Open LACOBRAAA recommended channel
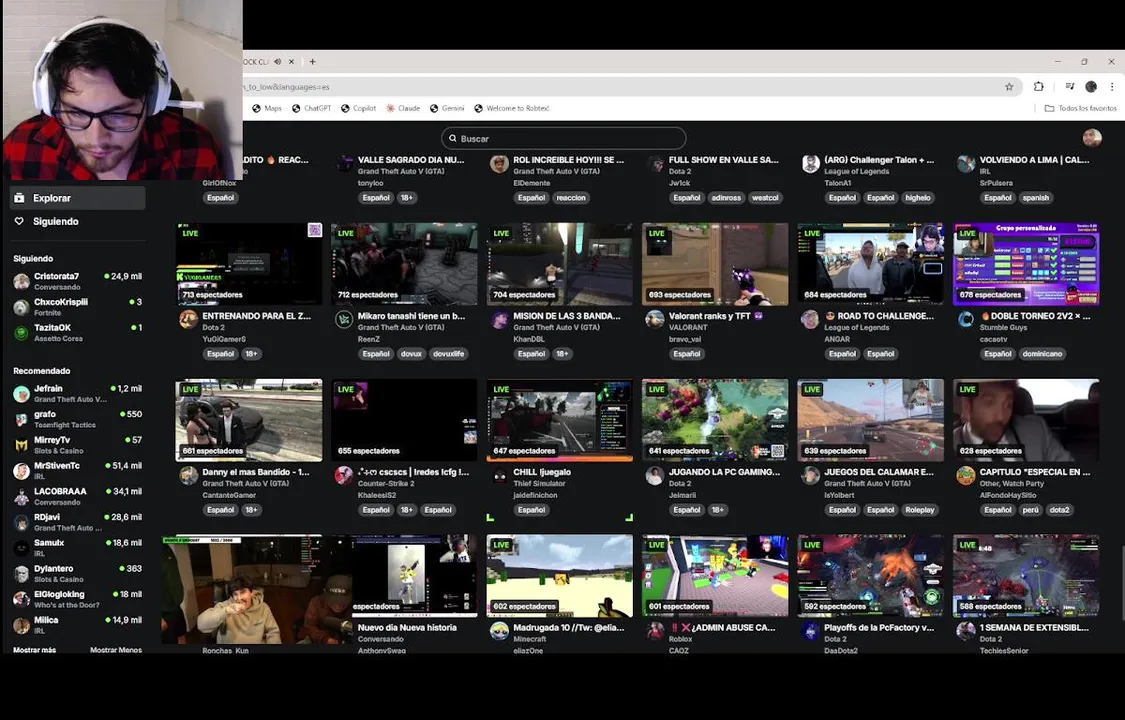This screenshot has width=1125, height=720. pyautogui.click(x=77, y=497)
